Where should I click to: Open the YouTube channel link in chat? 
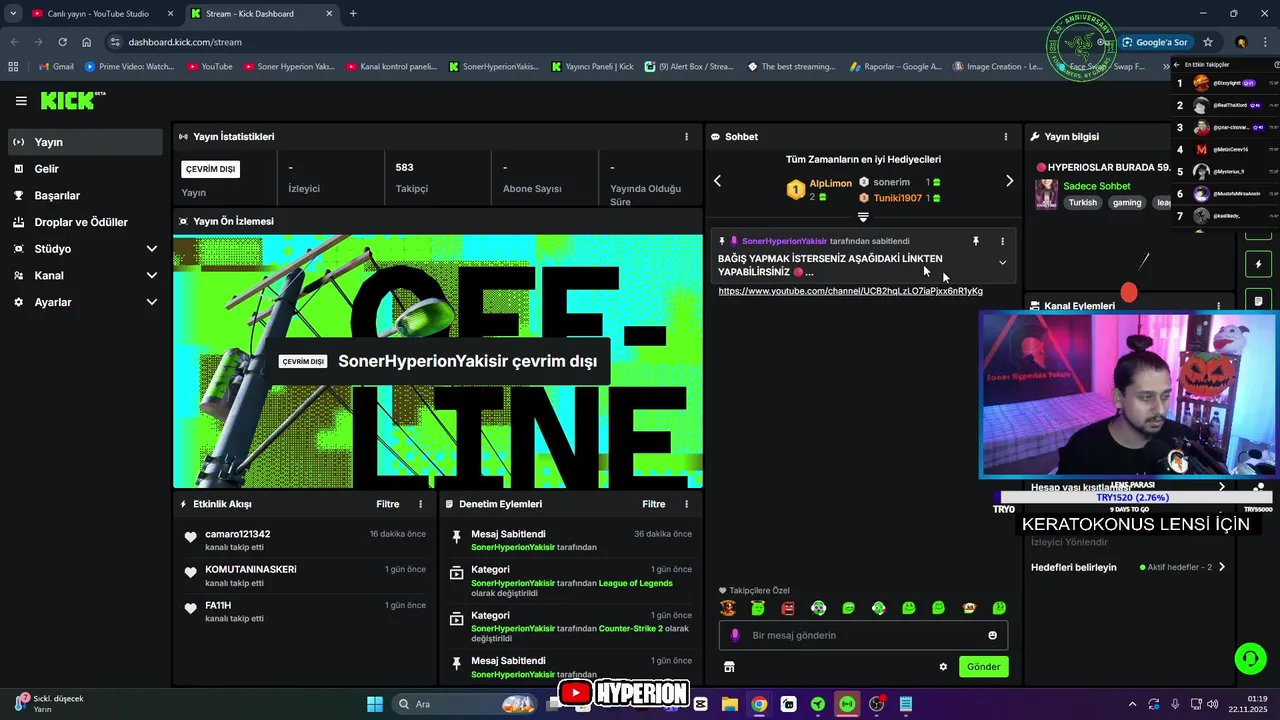(850, 291)
